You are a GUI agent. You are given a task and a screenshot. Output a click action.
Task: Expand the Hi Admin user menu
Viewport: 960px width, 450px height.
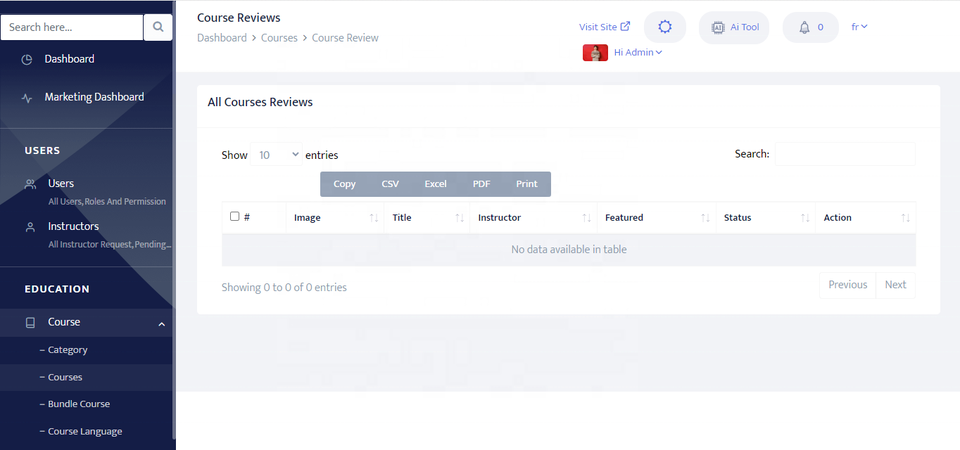pyautogui.click(x=638, y=53)
